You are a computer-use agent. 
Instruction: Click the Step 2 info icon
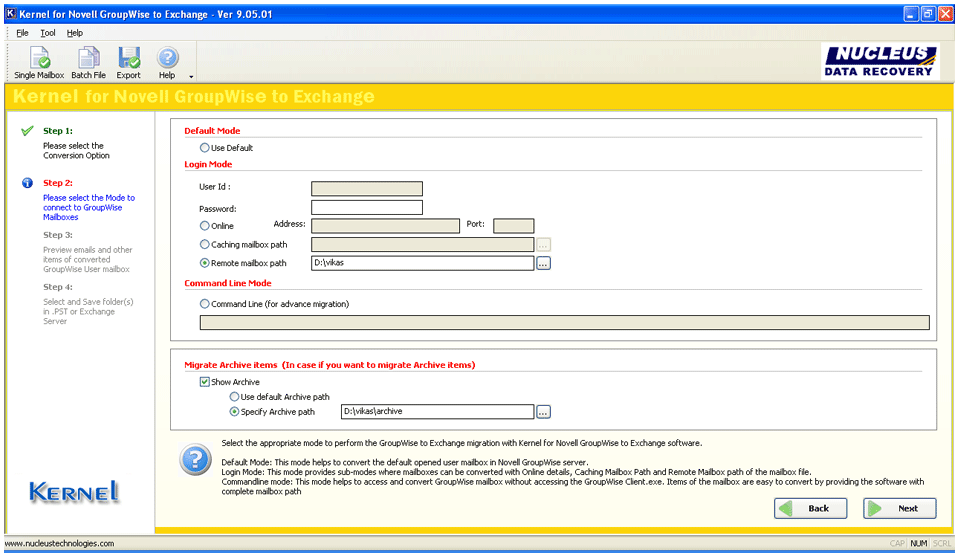tap(27, 183)
